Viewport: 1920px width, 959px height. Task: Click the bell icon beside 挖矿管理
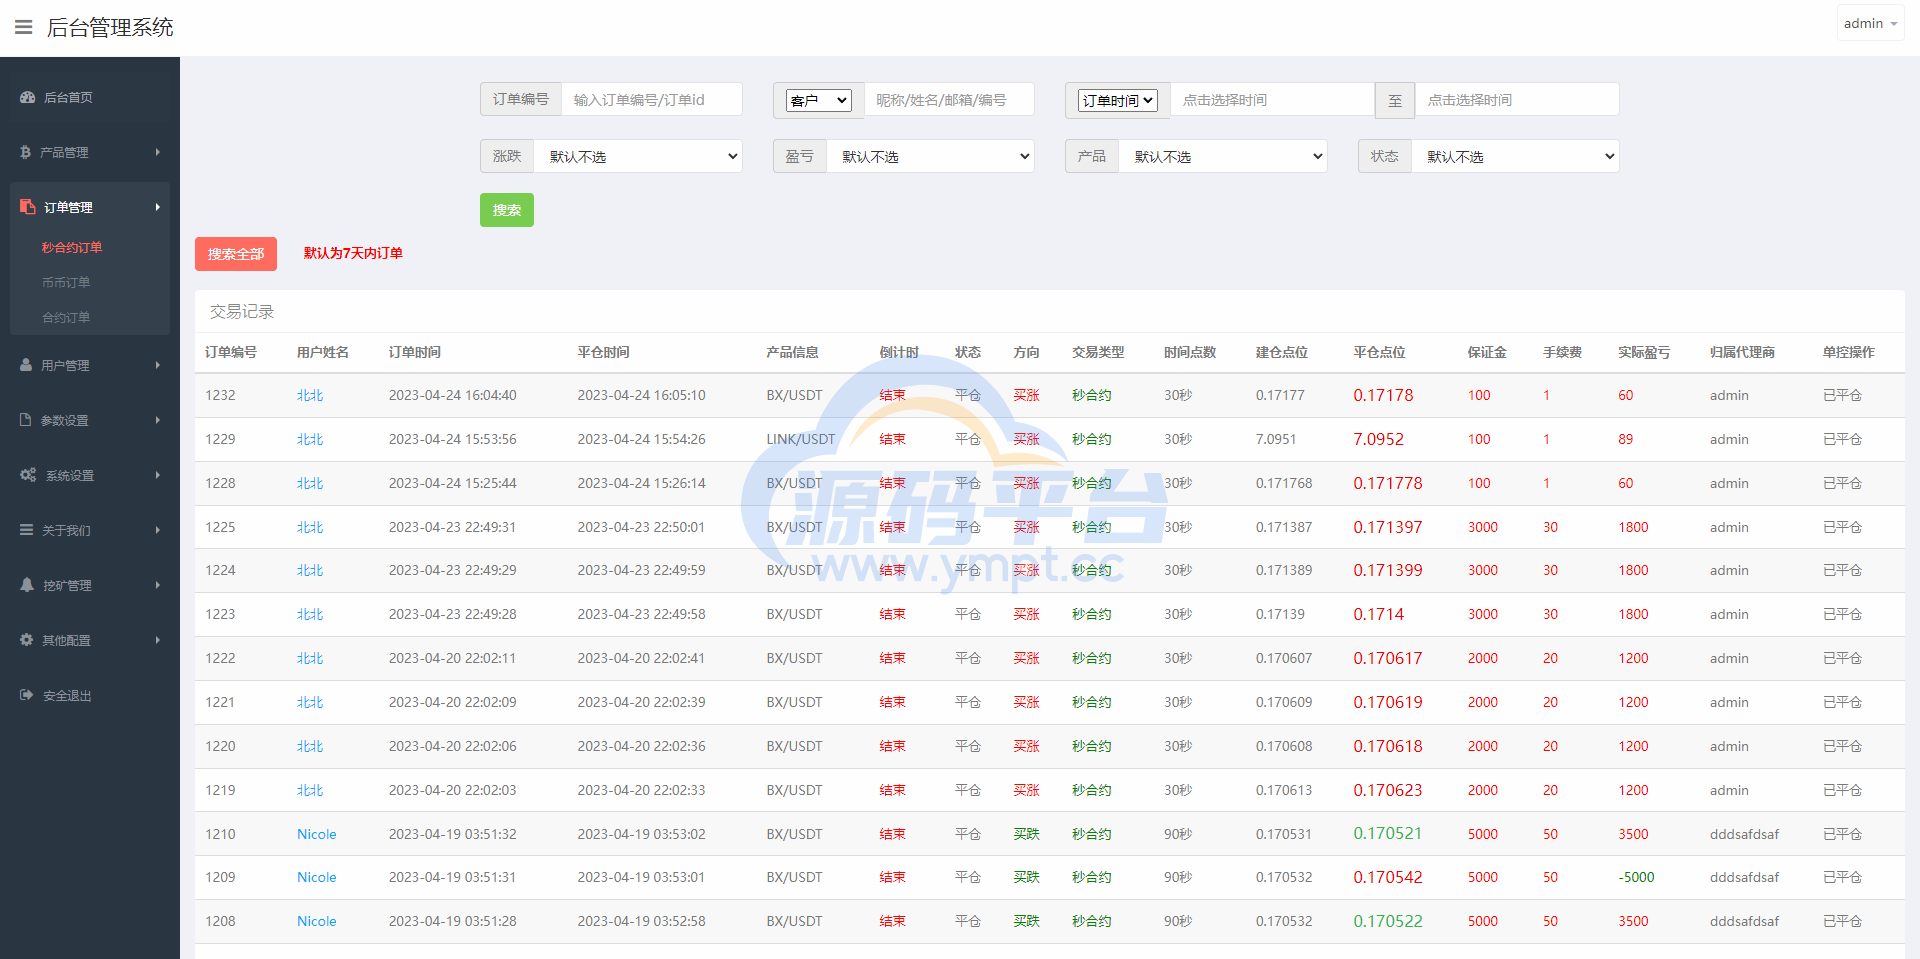coord(27,585)
